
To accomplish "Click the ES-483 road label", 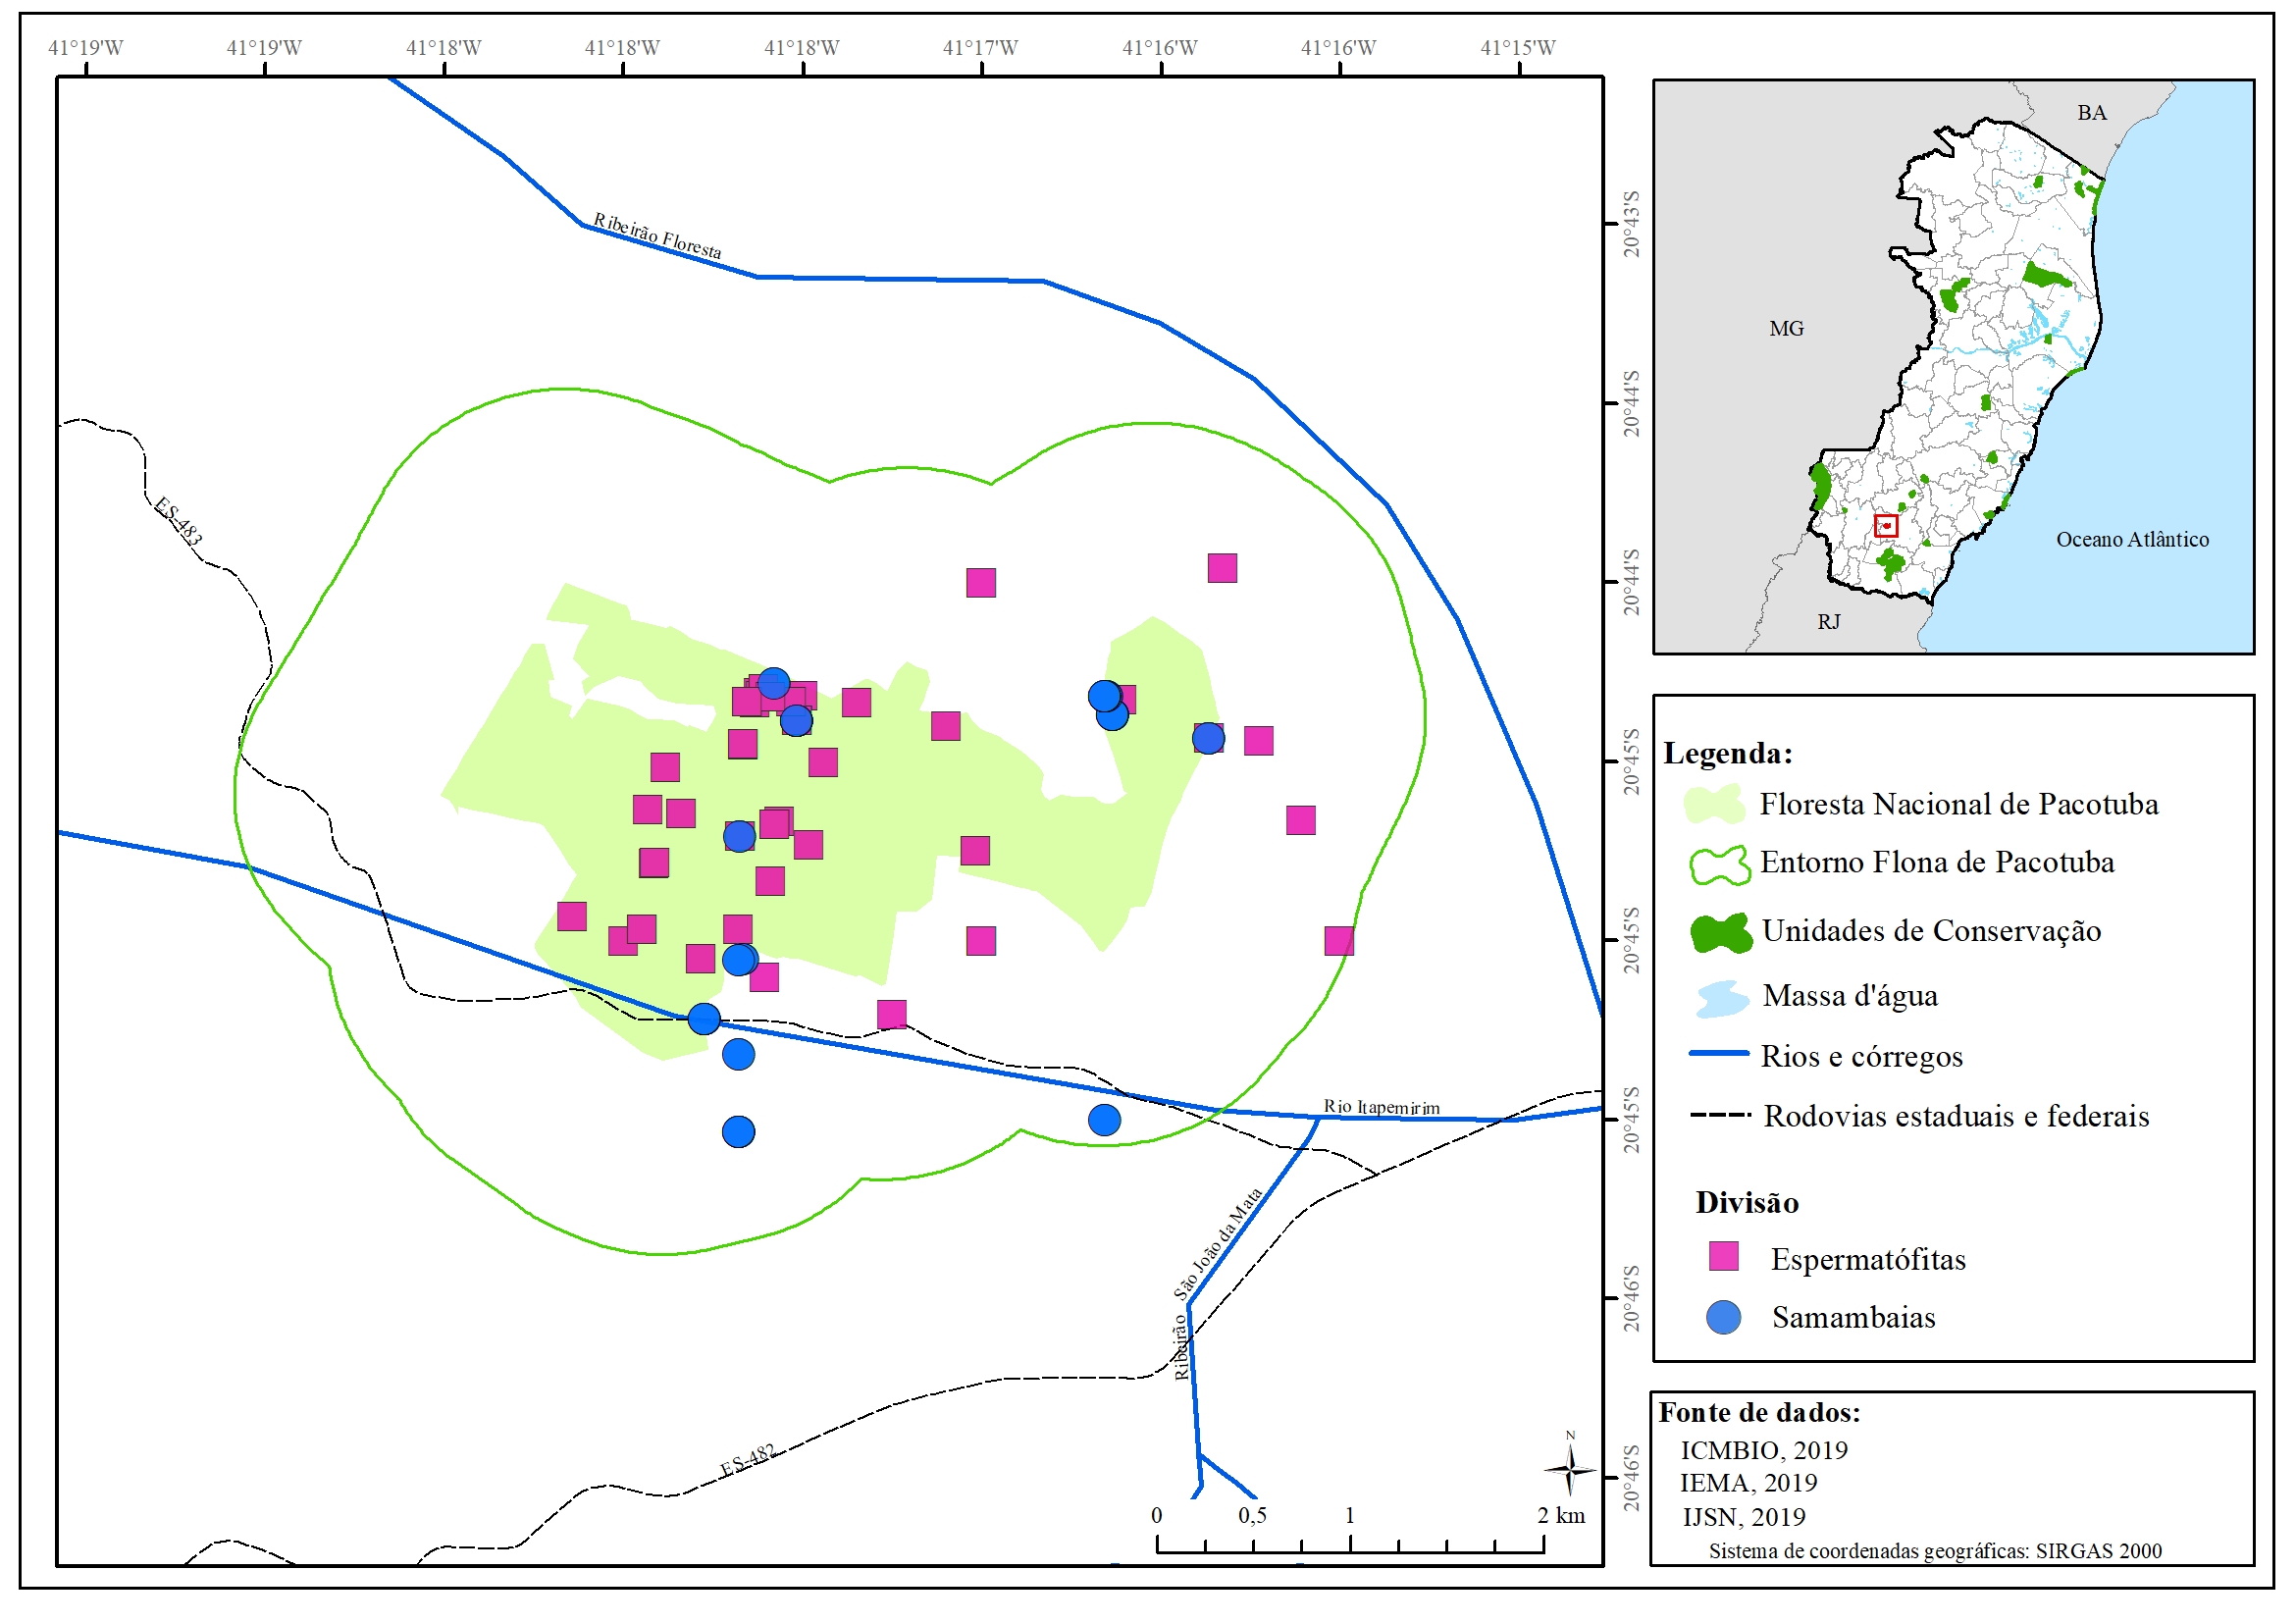I will pos(178,521).
